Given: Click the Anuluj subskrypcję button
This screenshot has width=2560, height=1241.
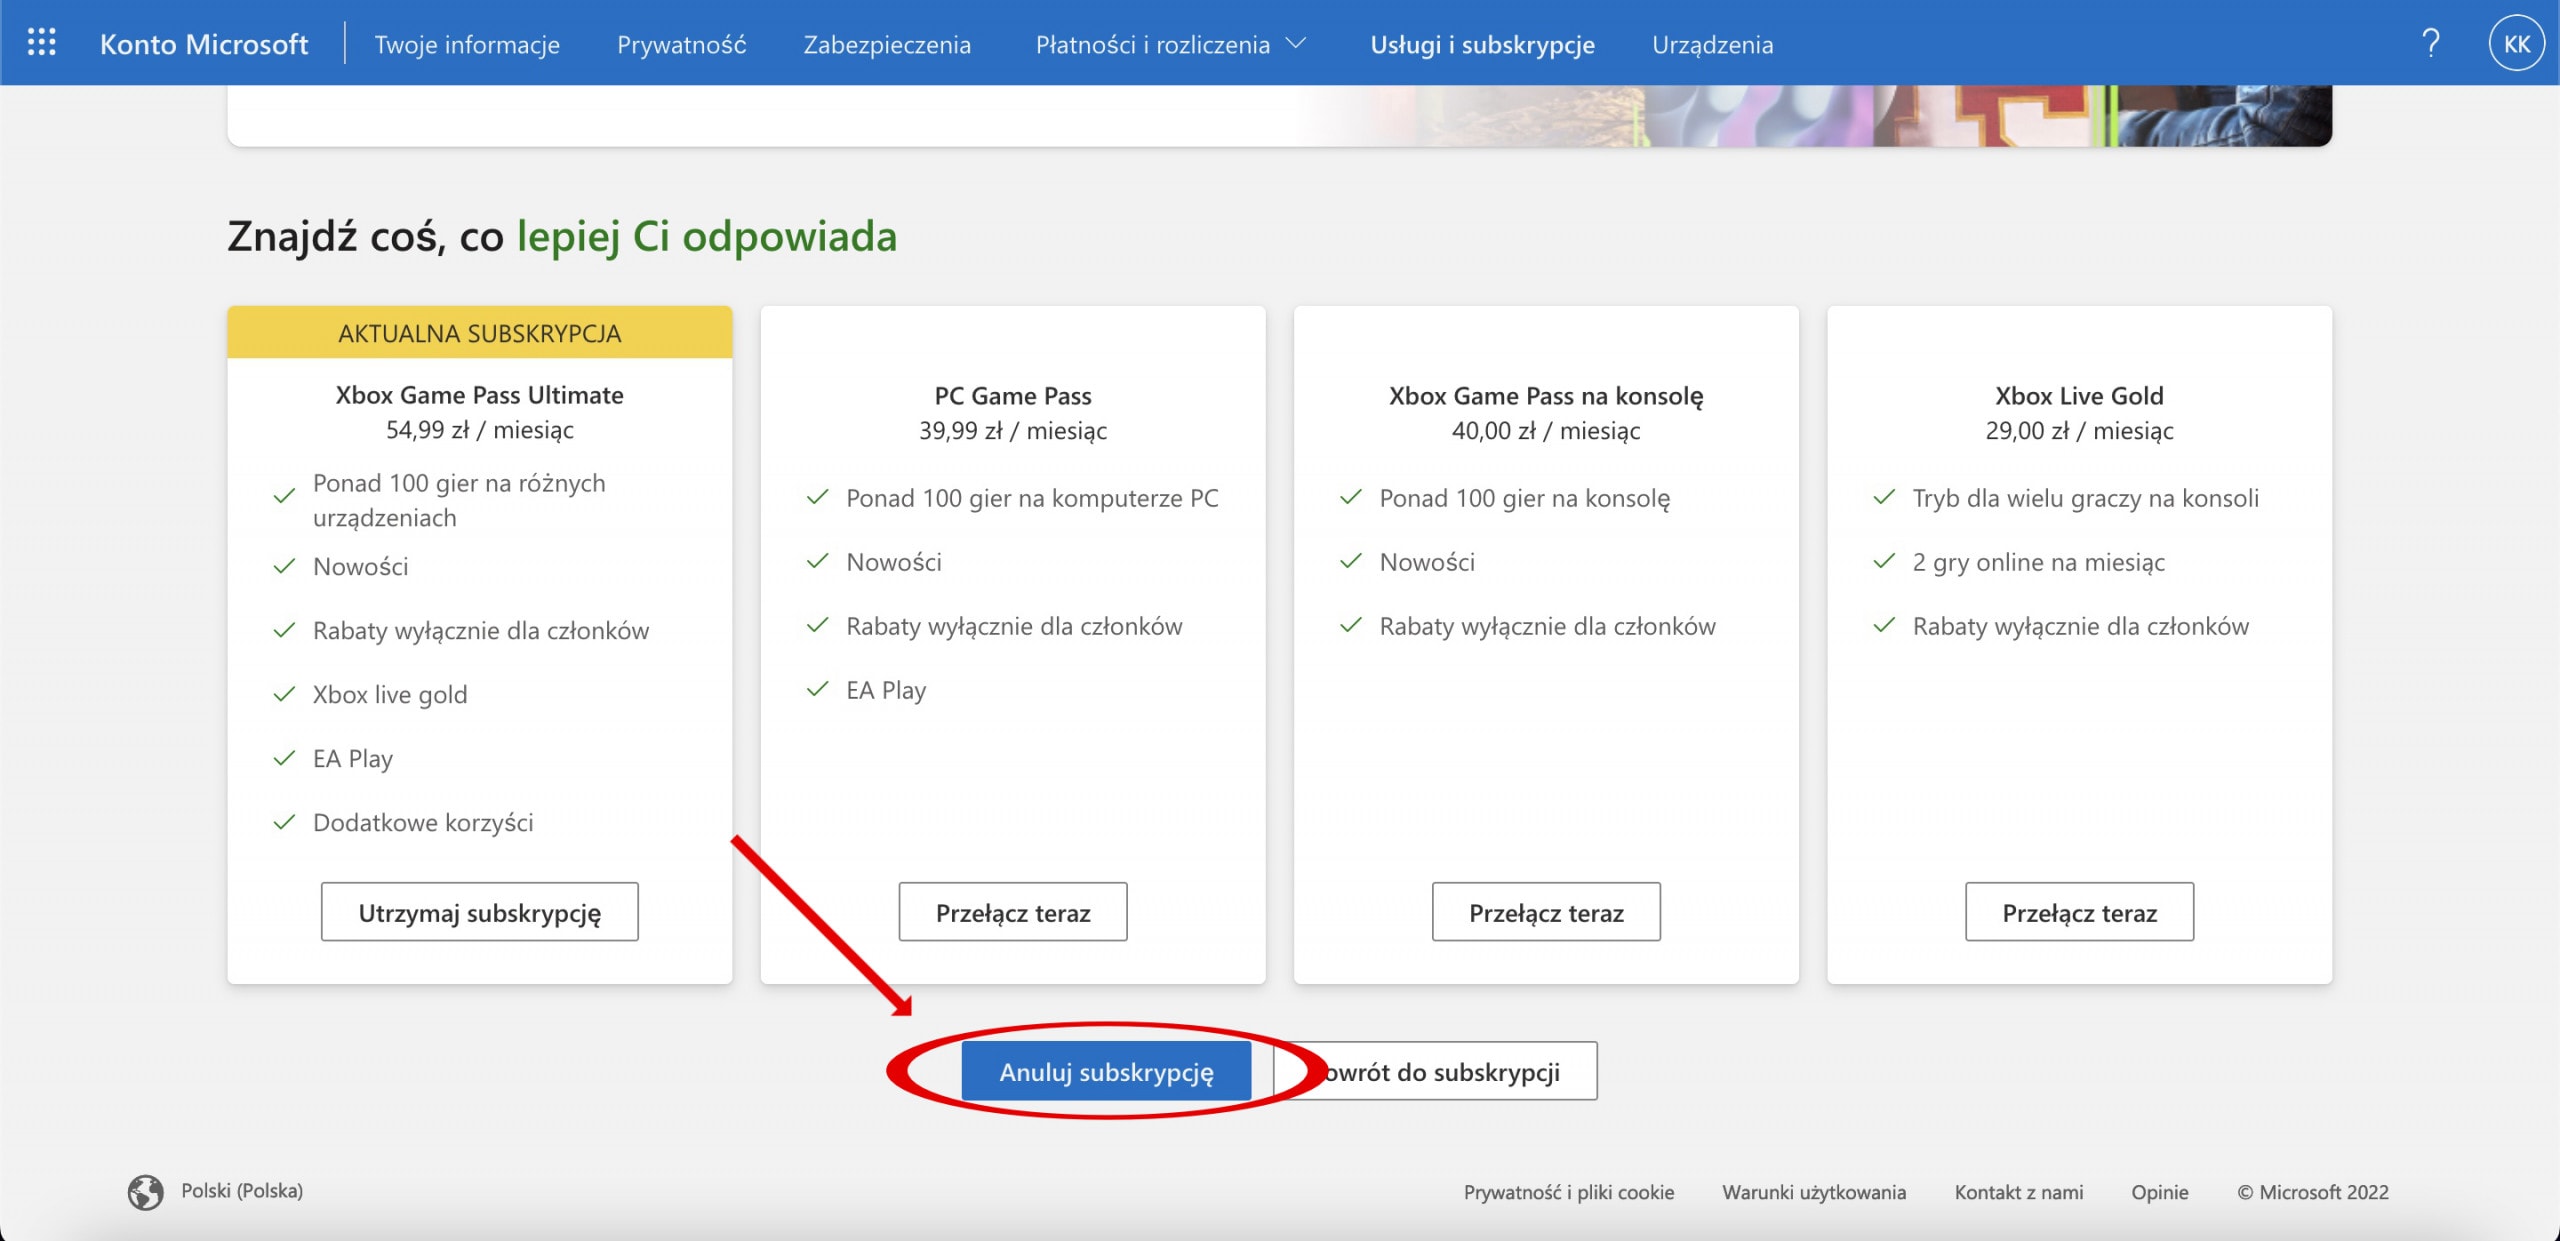Looking at the screenshot, I should (1106, 1071).
